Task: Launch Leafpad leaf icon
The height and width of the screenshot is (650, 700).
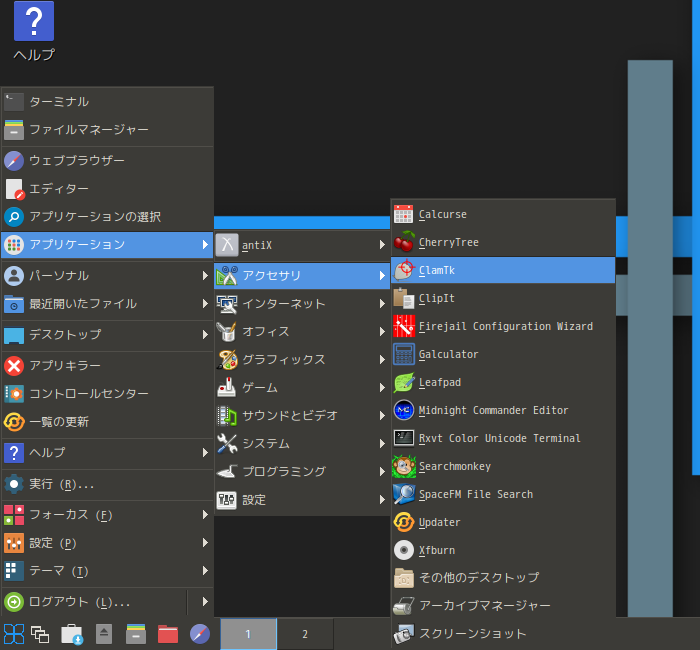Action: 404,382
